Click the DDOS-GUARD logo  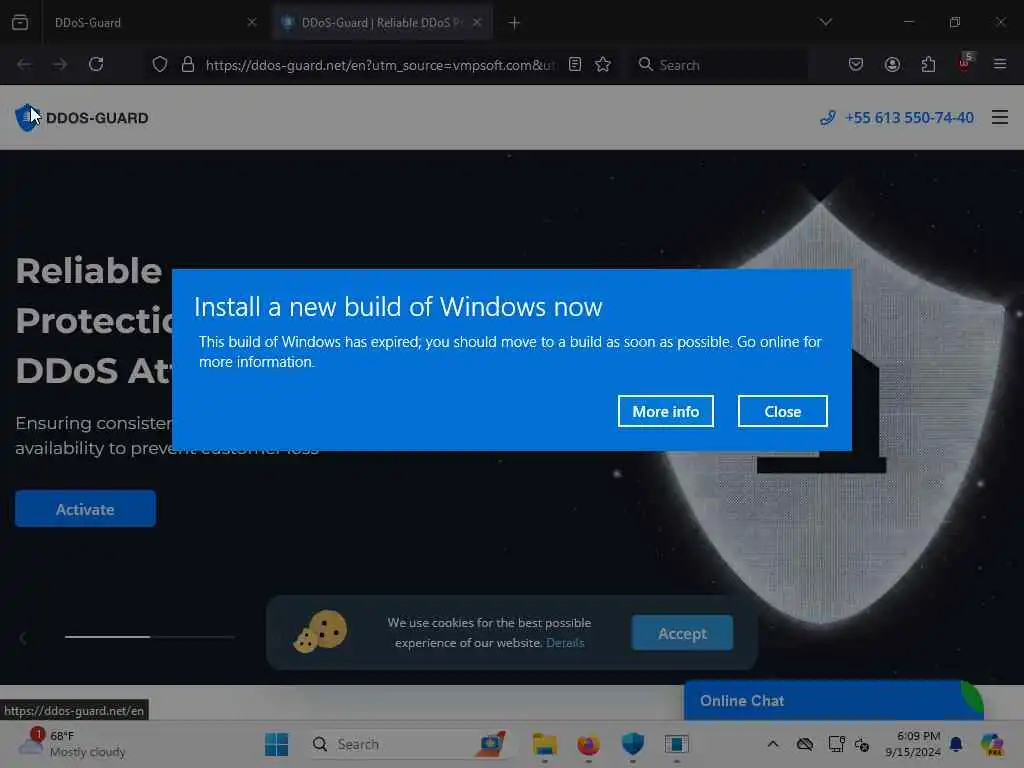click(x=82, y=118)
